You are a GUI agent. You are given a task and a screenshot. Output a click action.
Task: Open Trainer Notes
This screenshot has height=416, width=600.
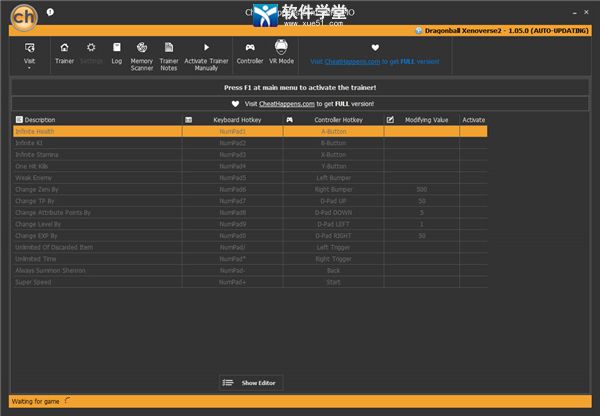169,48
